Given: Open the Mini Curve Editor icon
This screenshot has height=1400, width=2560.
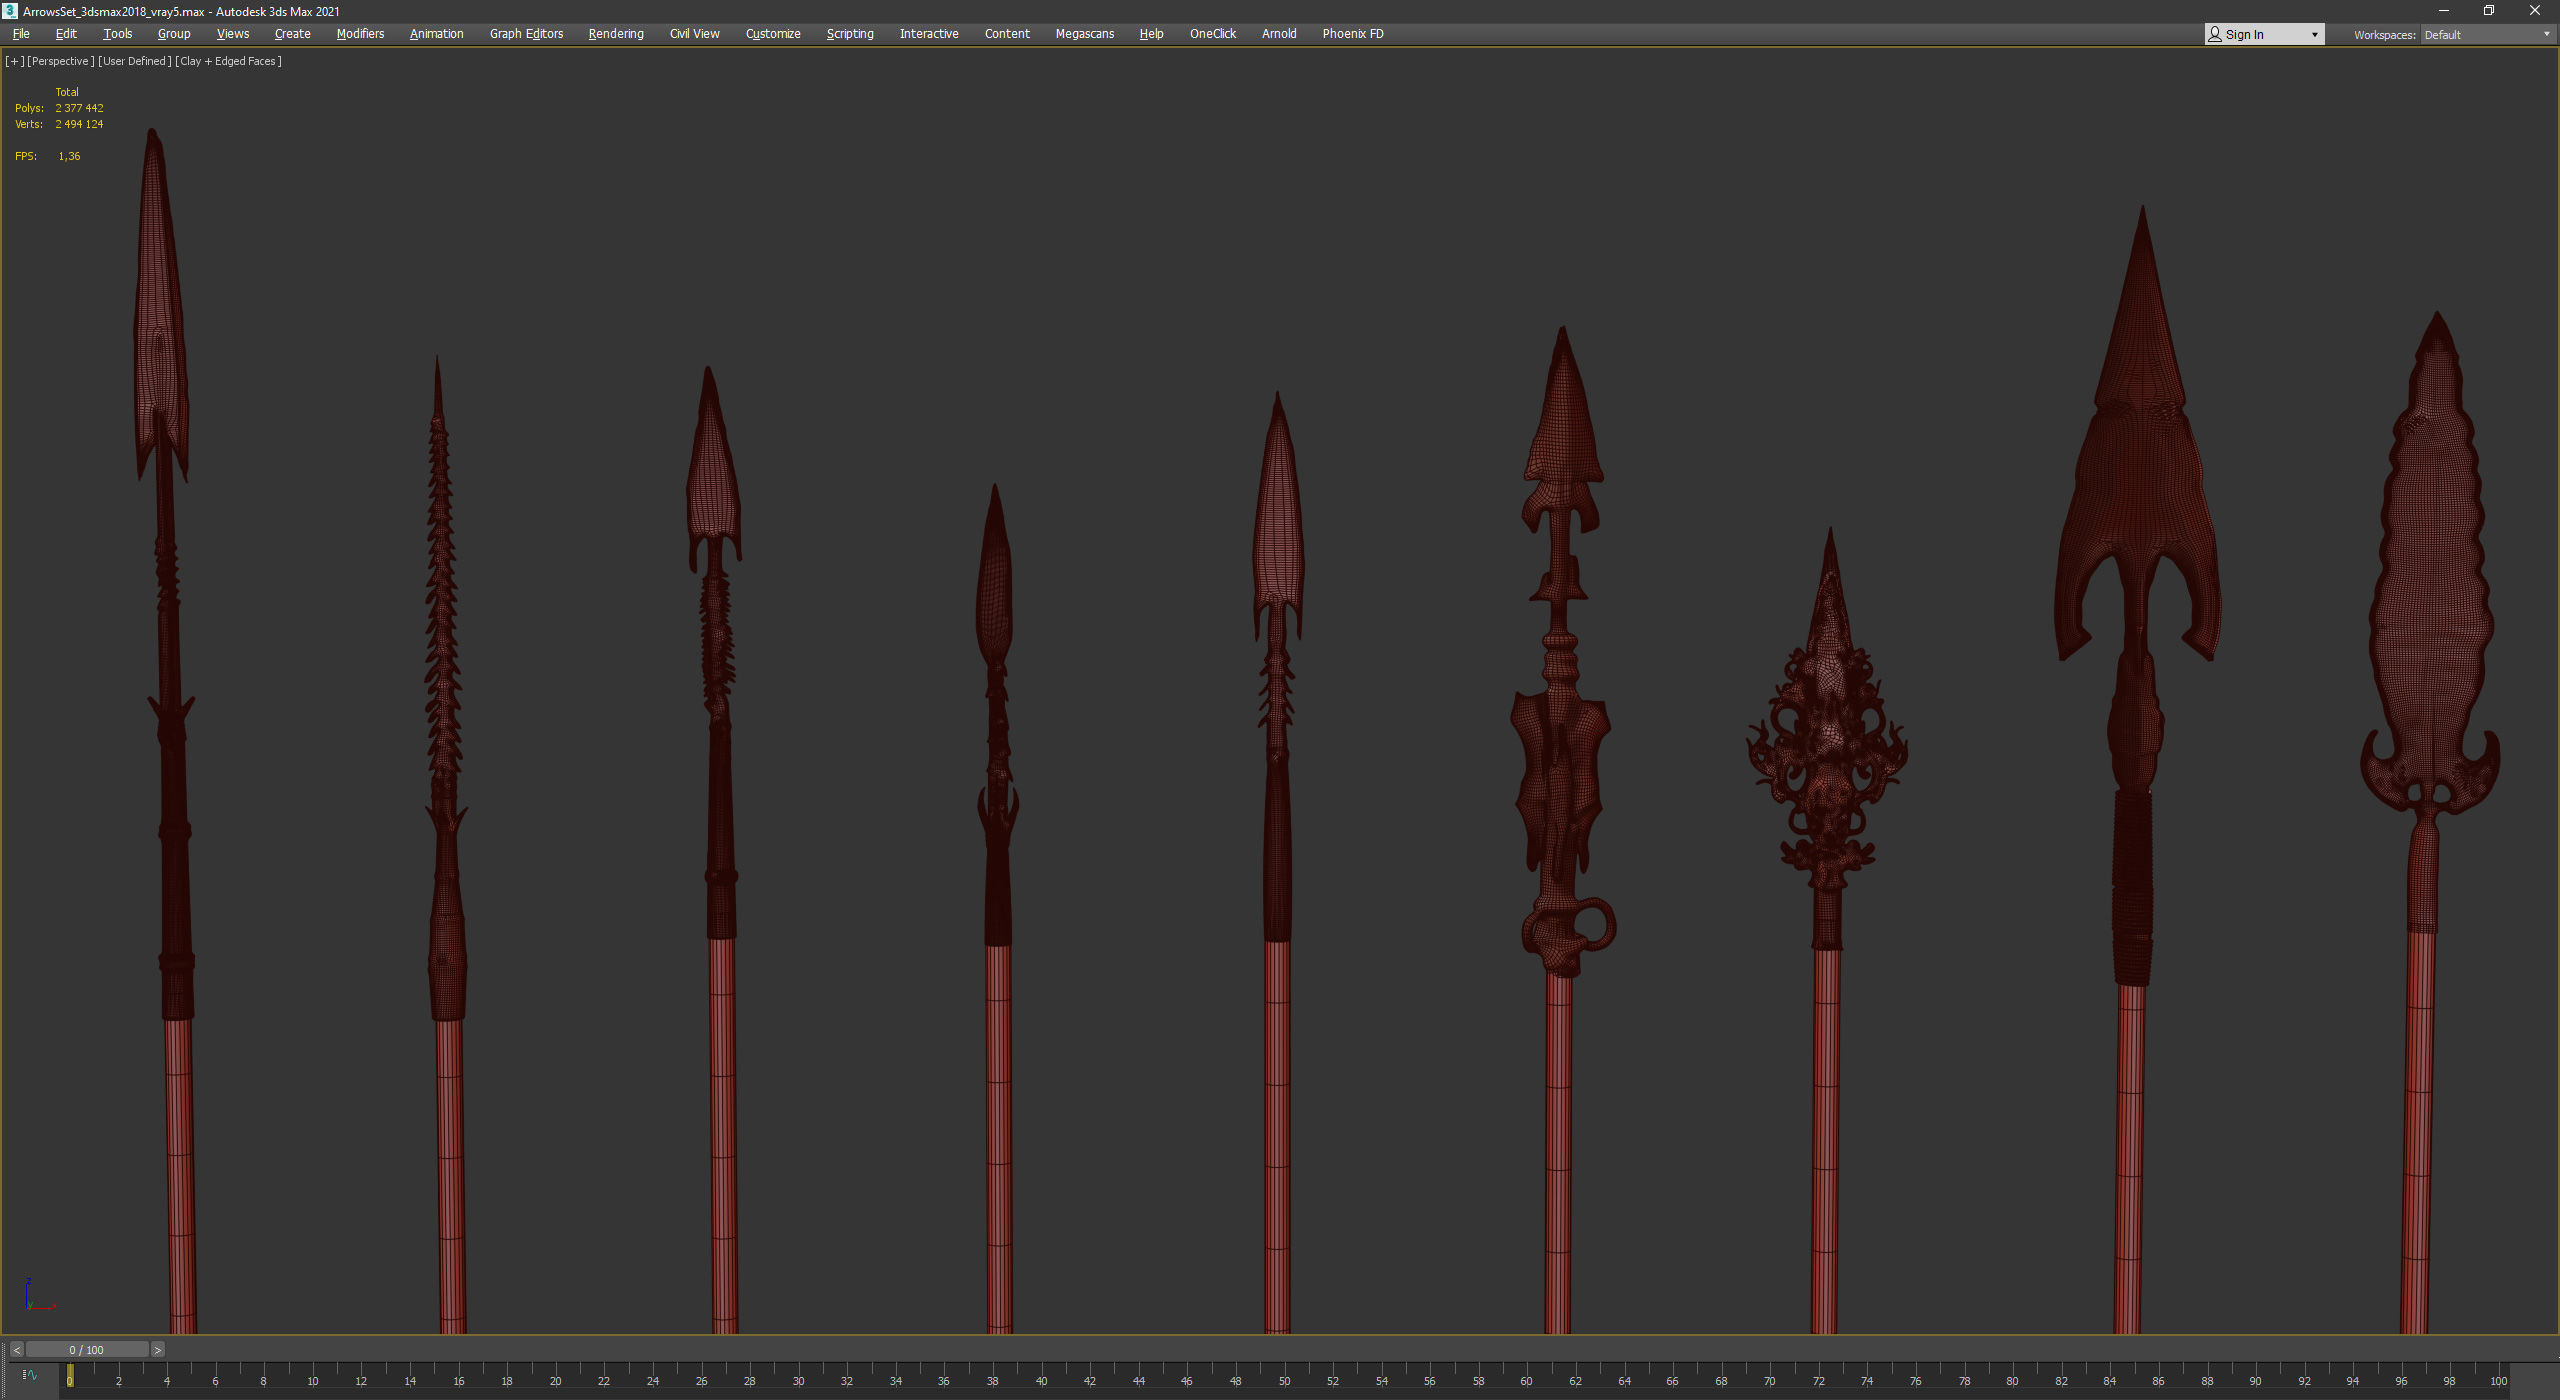Looking at the screenshot, I should tap(30, 1375).
